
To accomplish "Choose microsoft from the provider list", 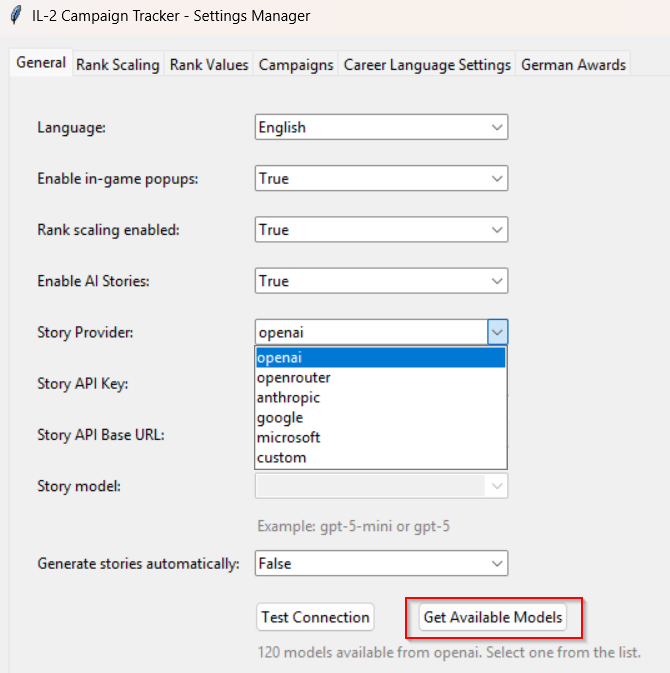I will 380,438.
